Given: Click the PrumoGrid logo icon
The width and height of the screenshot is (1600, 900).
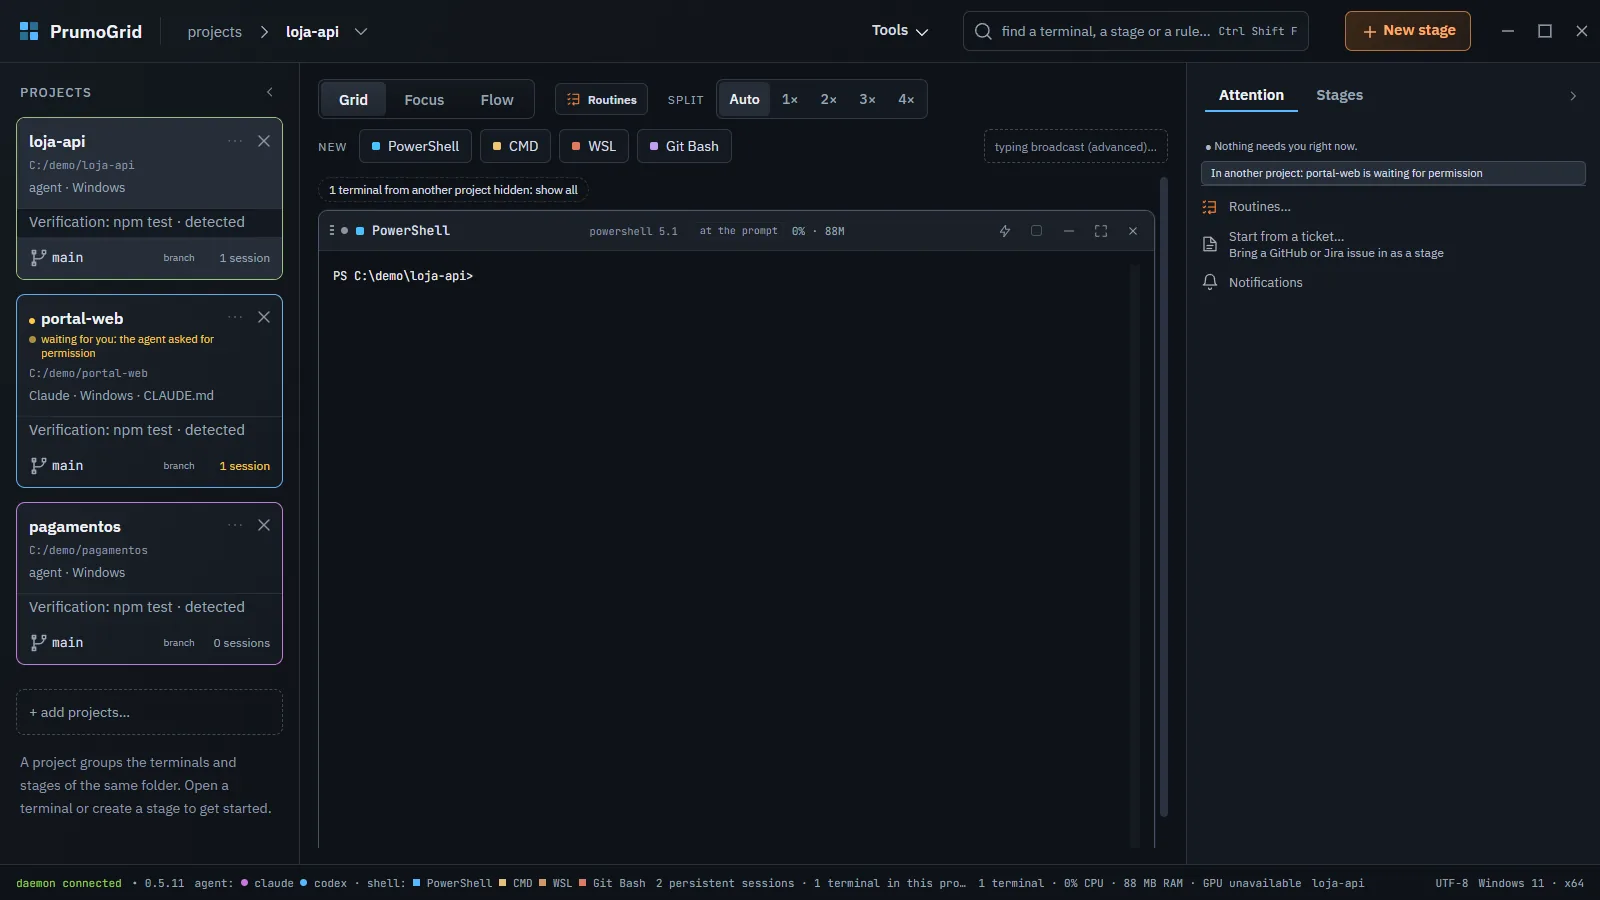Looking at the screenshot, I should [29, 31].
